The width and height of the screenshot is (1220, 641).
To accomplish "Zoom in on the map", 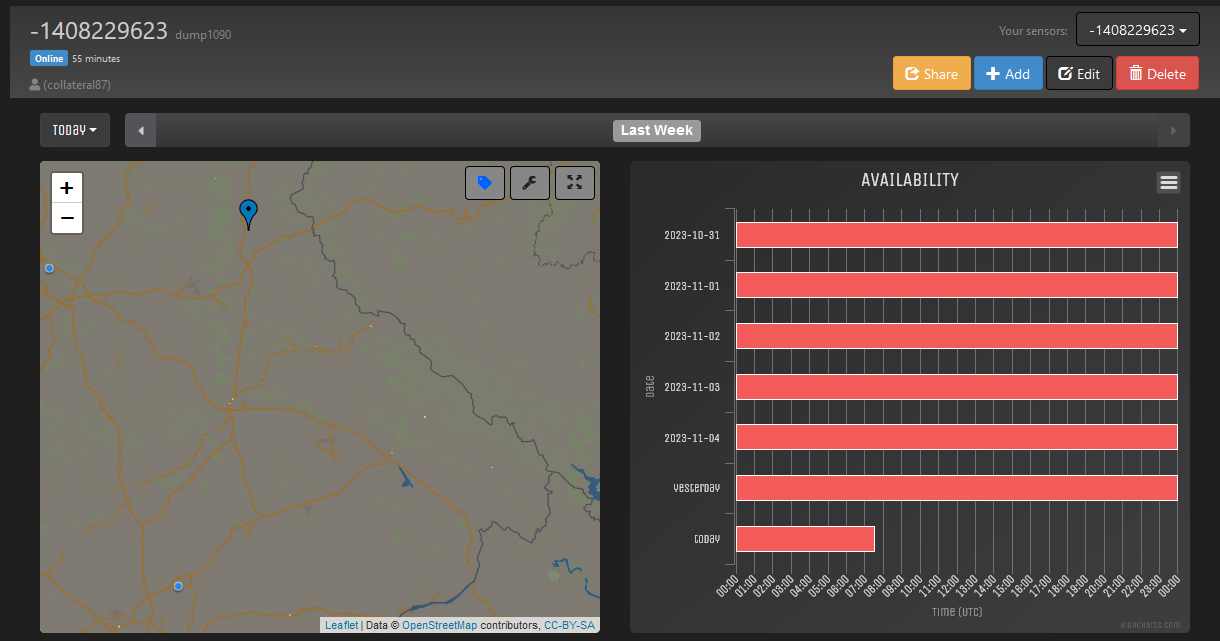I will [67, 188].
